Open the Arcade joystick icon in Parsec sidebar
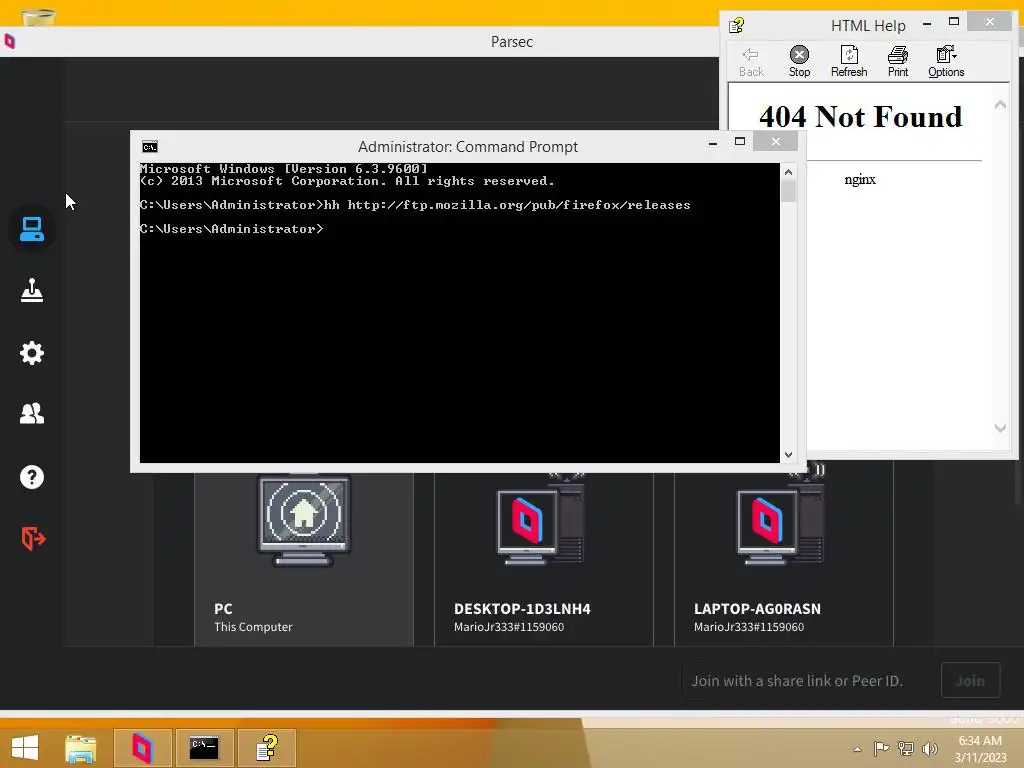 click(x=31, y=291)
